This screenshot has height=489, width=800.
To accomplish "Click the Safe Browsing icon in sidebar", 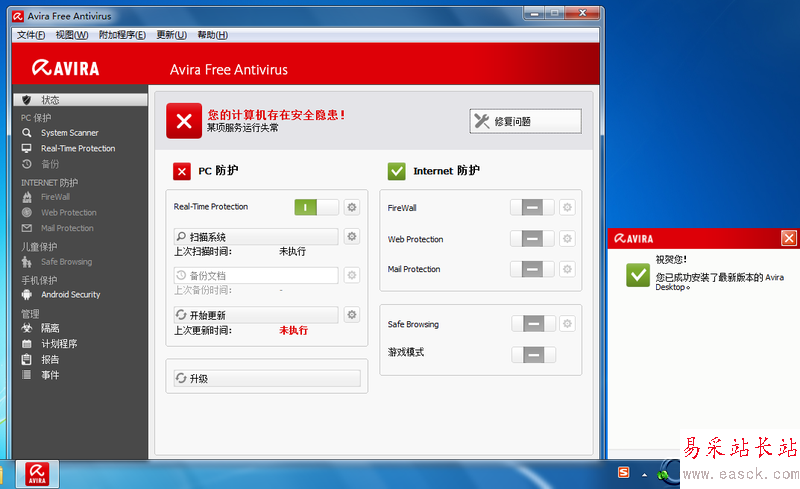I will (x=27, y=262).
